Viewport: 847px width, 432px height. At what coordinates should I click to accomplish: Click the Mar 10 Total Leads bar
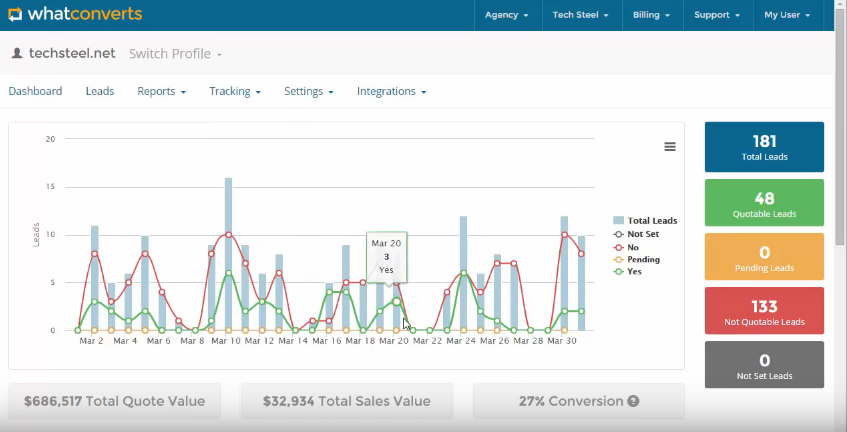(x=228, y=254)
